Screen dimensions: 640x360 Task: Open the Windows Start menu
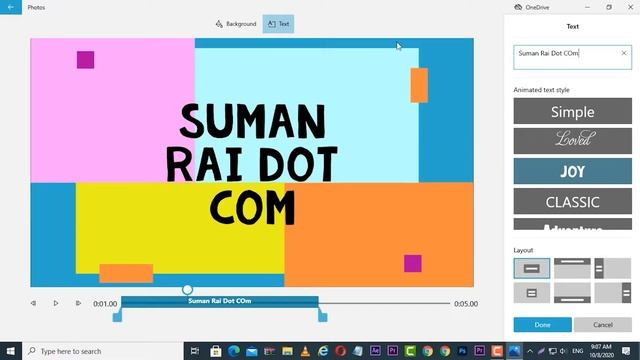[x=11, y=351]
